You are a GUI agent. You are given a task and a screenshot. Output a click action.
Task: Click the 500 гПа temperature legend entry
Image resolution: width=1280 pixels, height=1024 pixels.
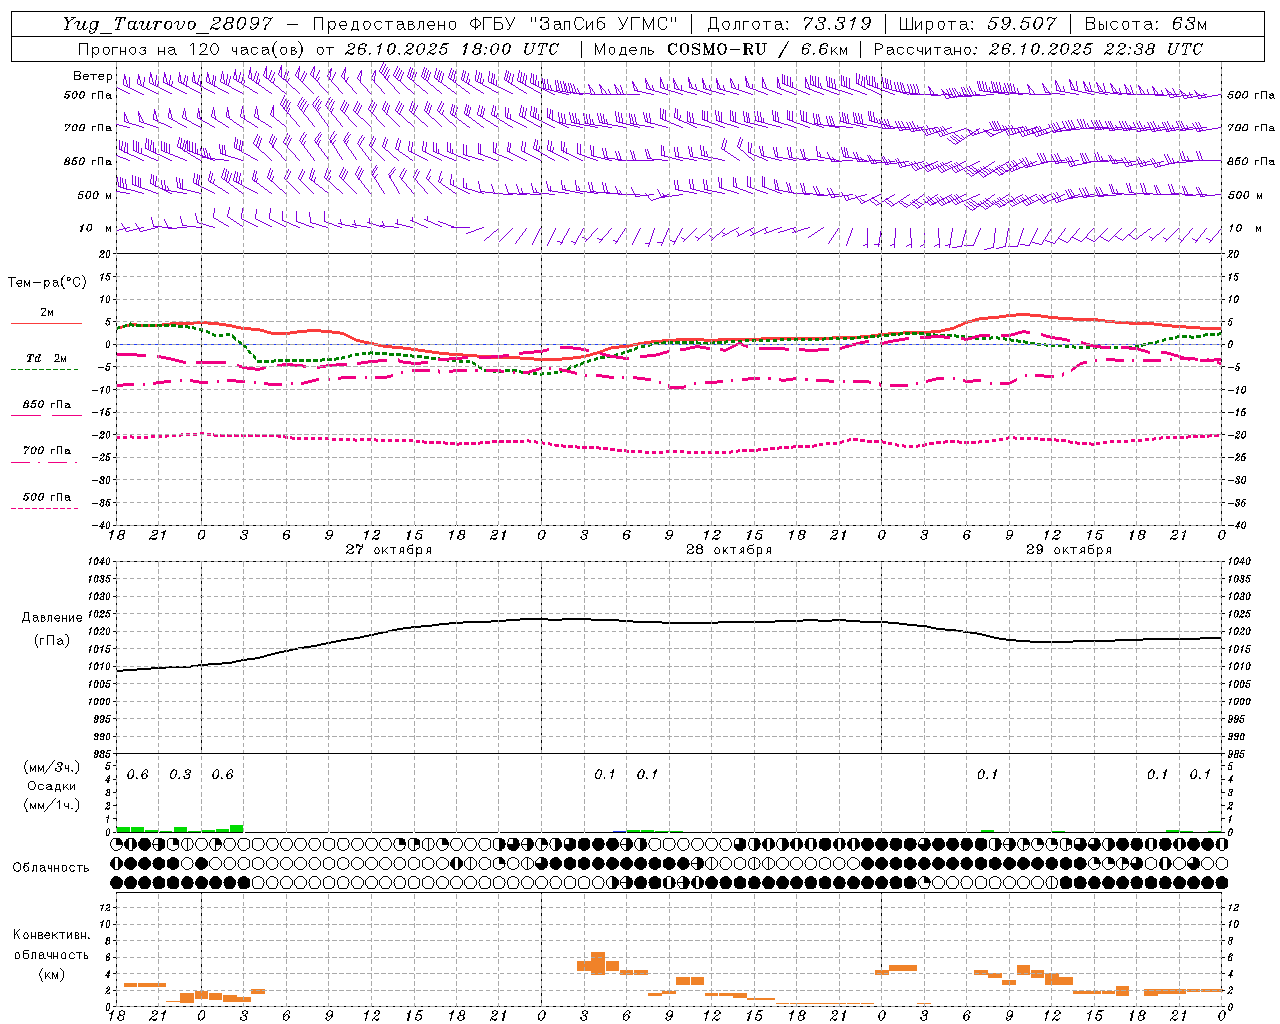(x=47, y=497)
